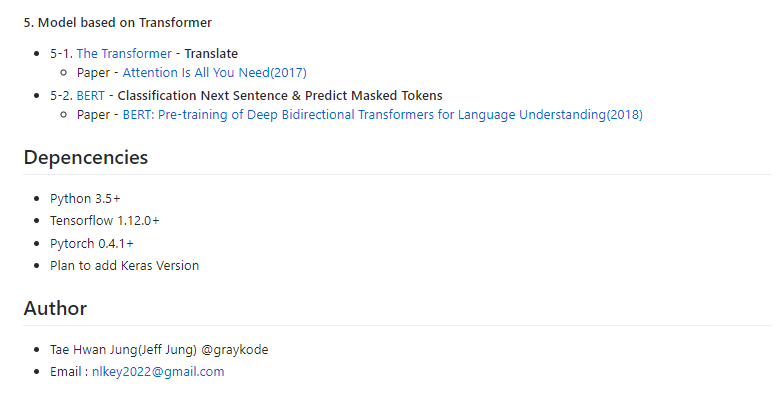This screenshot has height=408, width=783.
Task: Click the 5-1. item number
Action: (60, 54)
